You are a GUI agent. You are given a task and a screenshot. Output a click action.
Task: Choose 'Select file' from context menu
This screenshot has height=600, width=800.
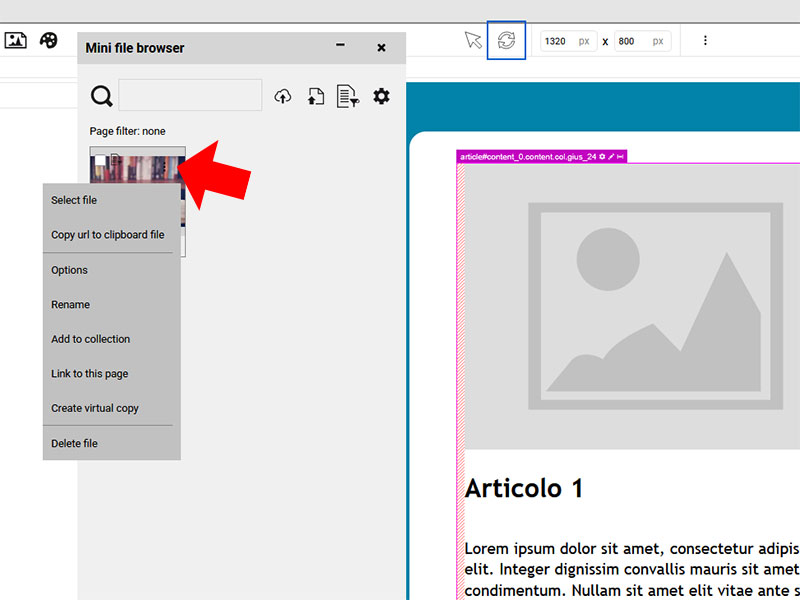pos(74,200)
